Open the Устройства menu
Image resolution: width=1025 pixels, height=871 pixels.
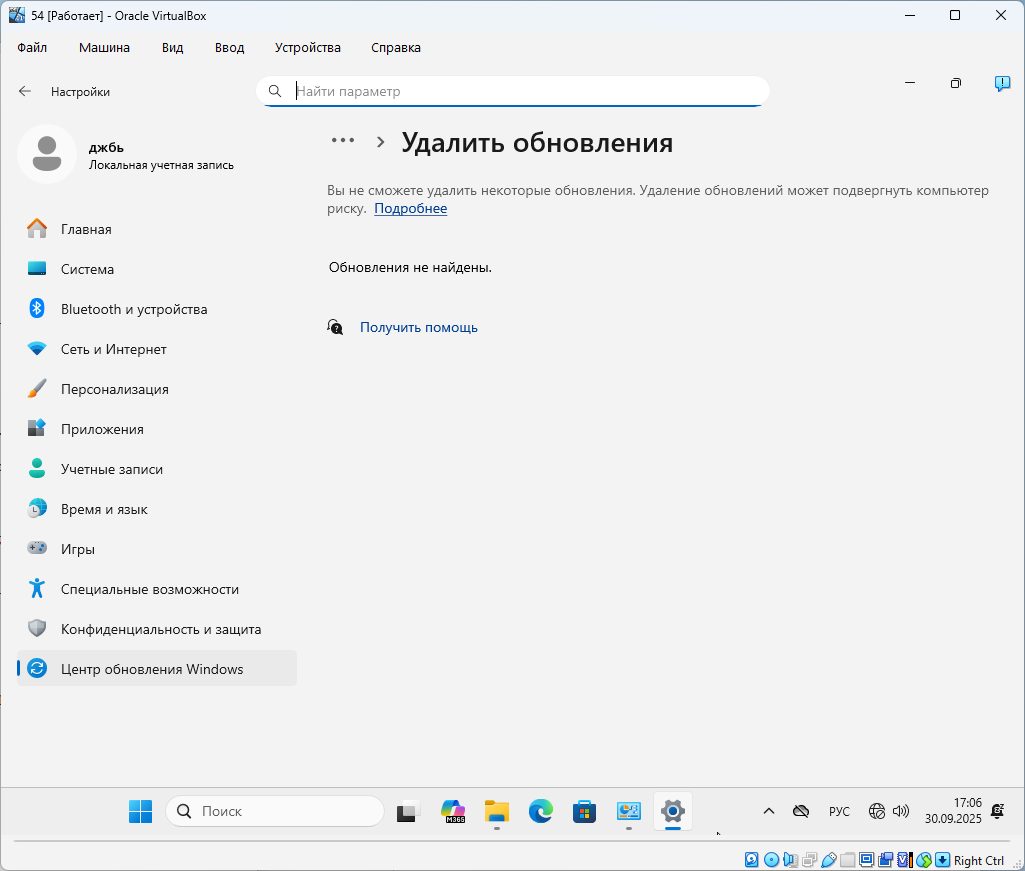pos(308,47)
